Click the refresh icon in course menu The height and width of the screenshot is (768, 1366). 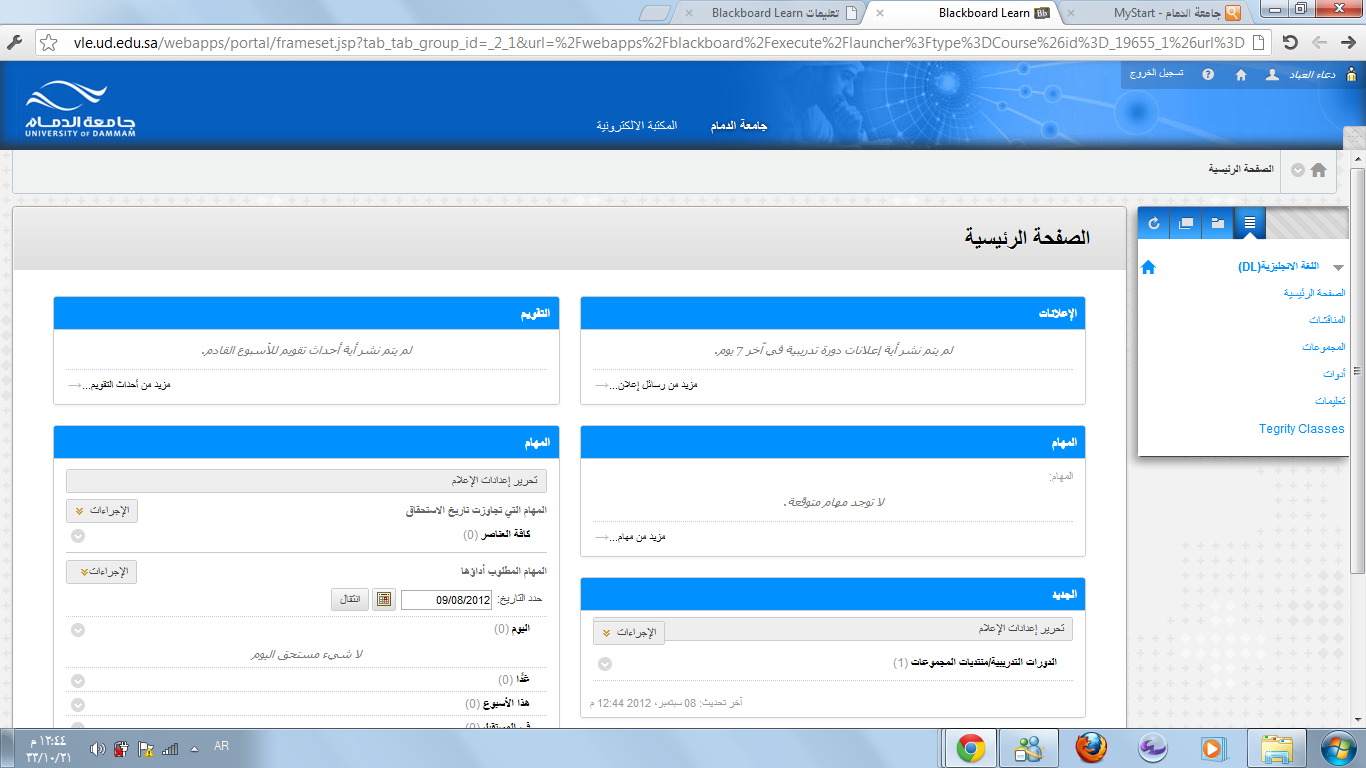[1154, 223]
